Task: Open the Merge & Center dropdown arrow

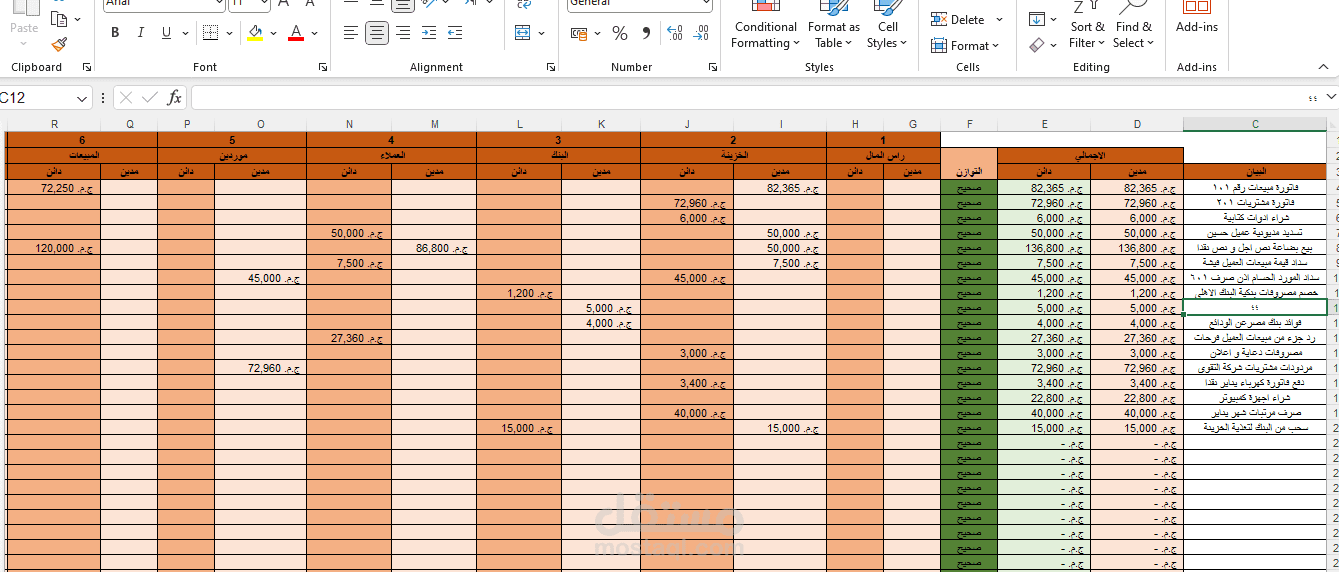Action: tap(540, 33)
